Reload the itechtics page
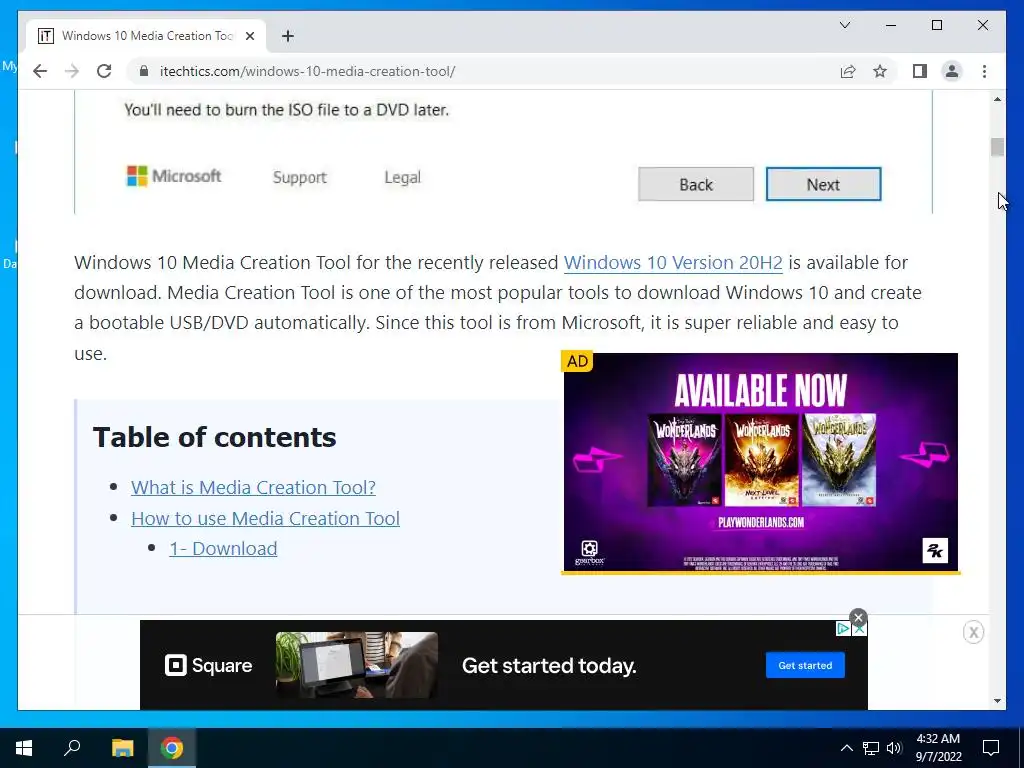 [104, 71]
